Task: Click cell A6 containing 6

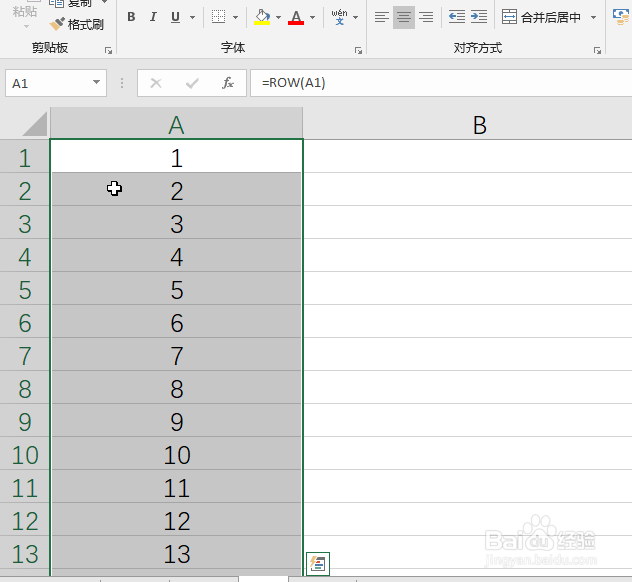Action: (x=176, y=322)
